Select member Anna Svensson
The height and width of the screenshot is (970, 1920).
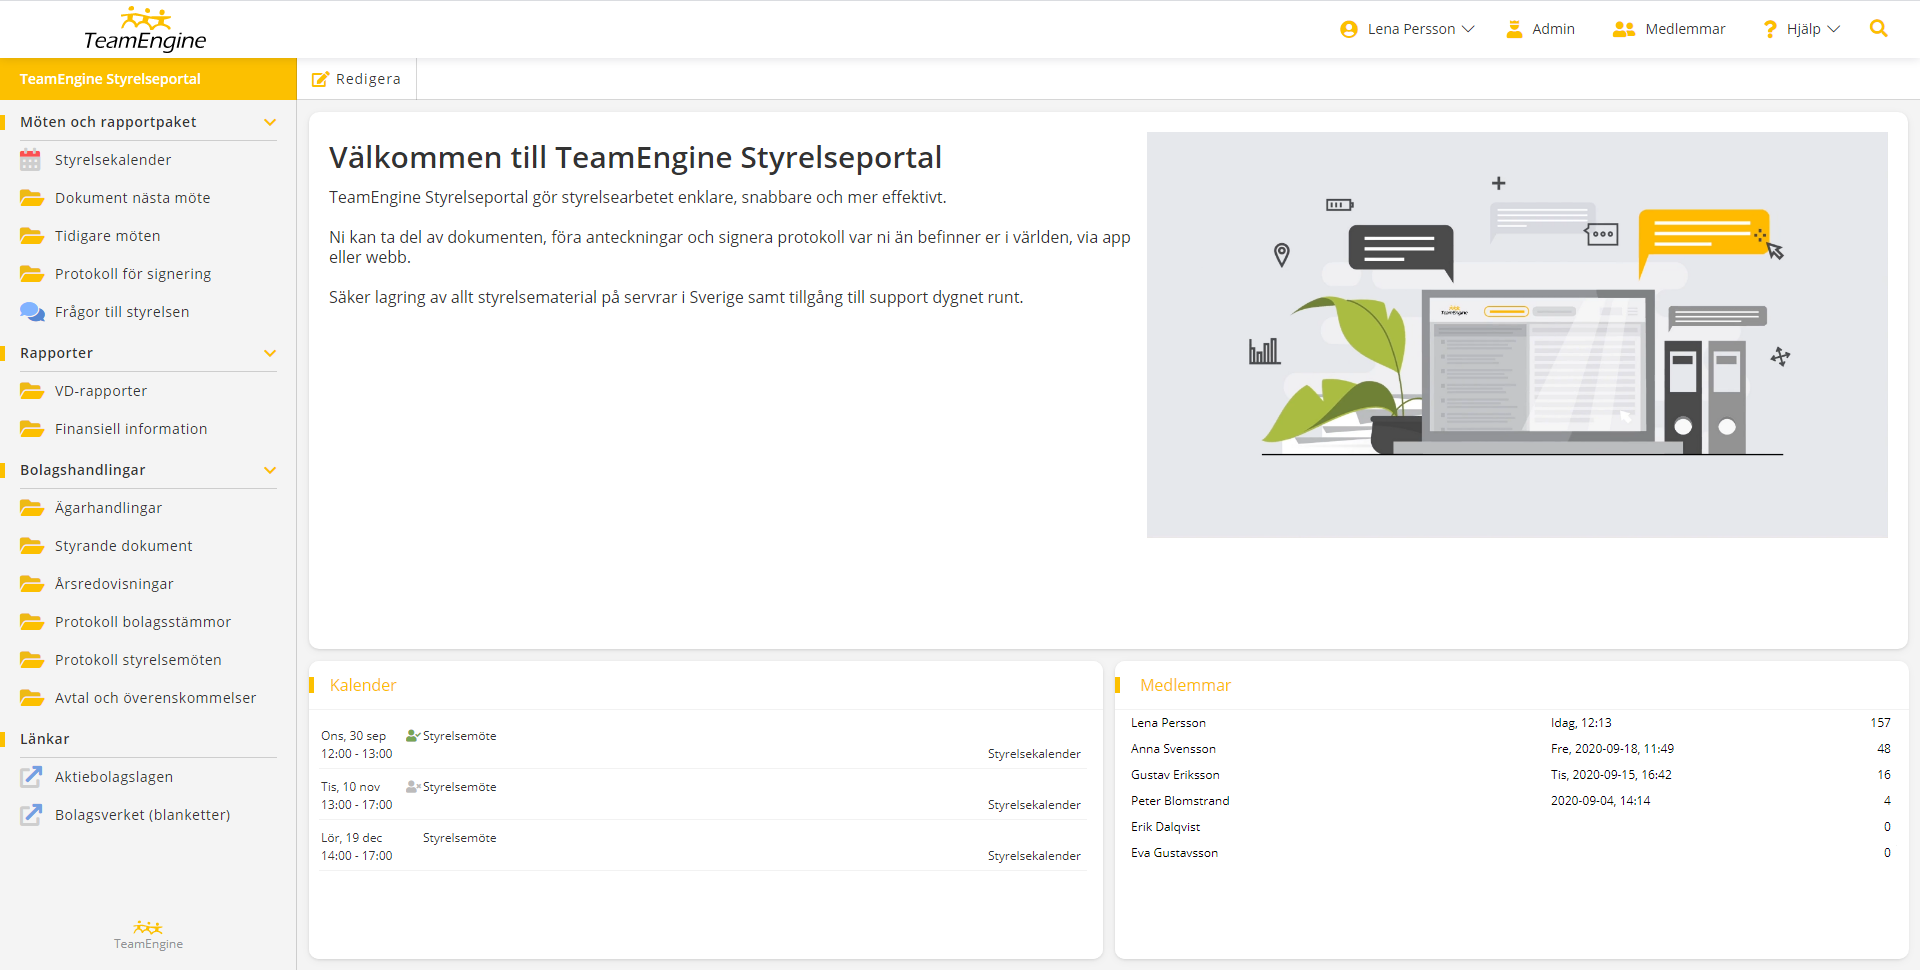1173,749
